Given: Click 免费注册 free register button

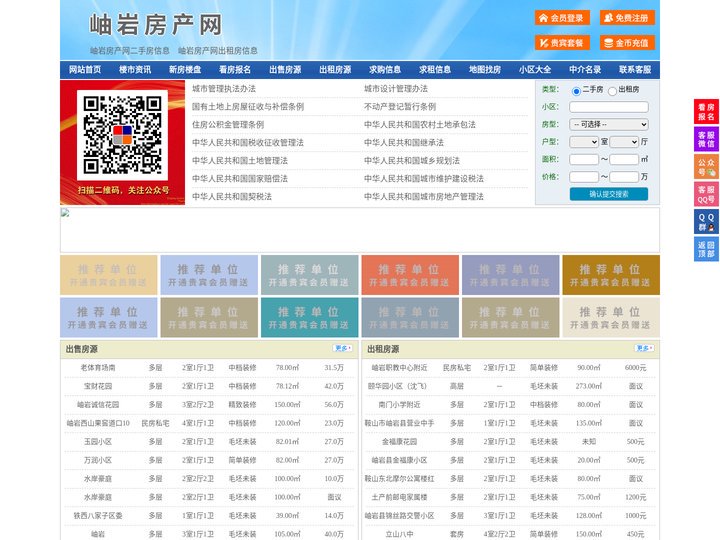Looking at the screenshot, I should click(627, 18).
